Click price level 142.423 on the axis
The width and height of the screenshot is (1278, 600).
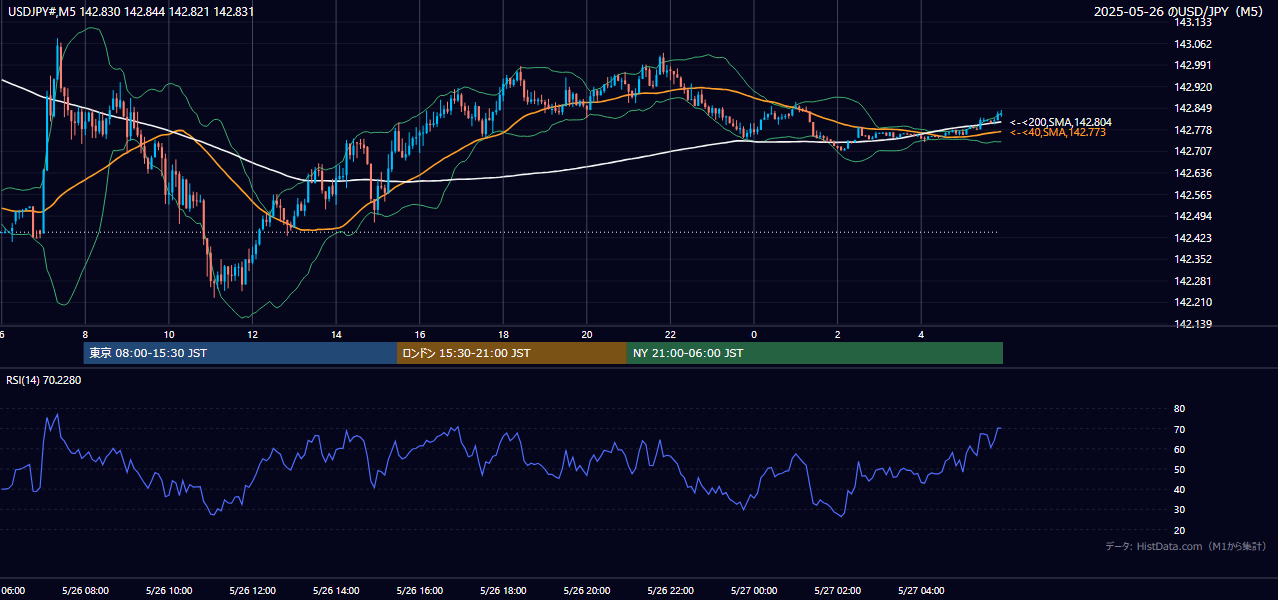click(1192, 238)
